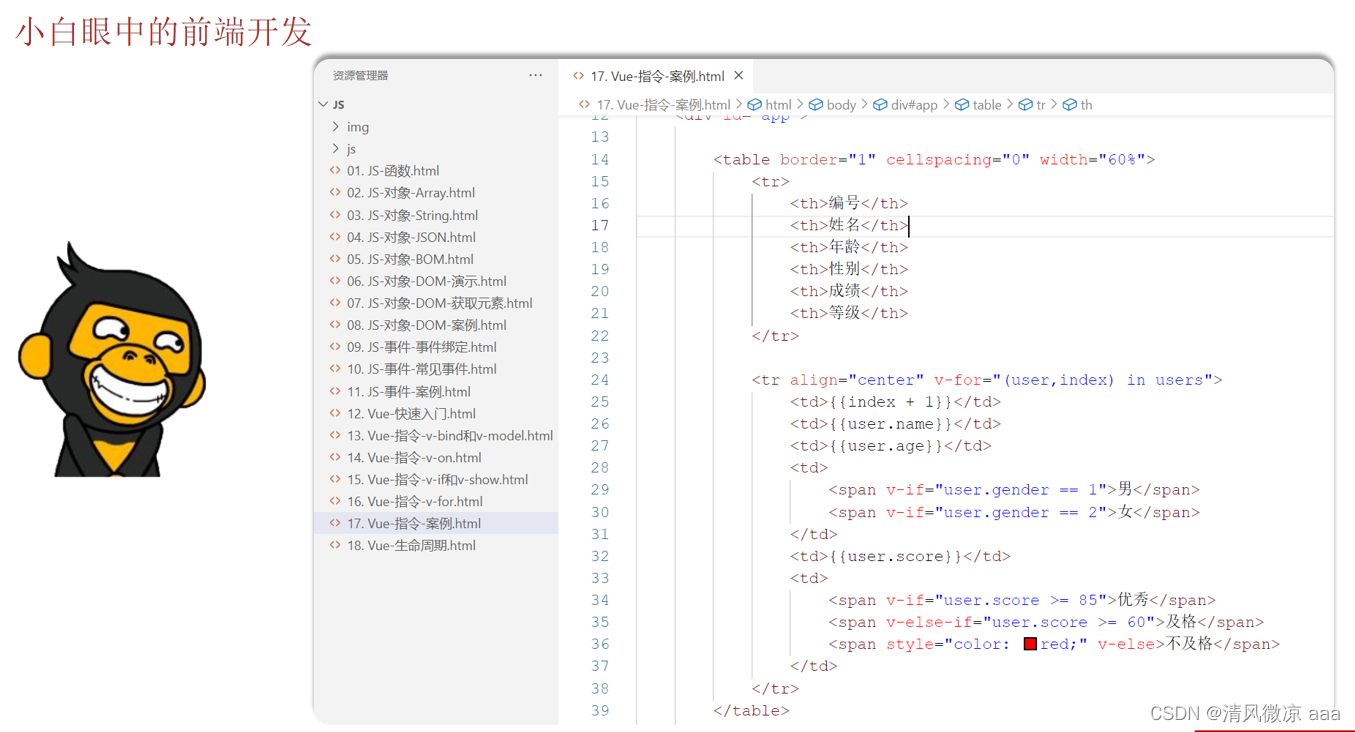Screen dimensions: 1355x732
Task: Place cursor in <th>编号</th> line
Action: click(x=849, y=204)
